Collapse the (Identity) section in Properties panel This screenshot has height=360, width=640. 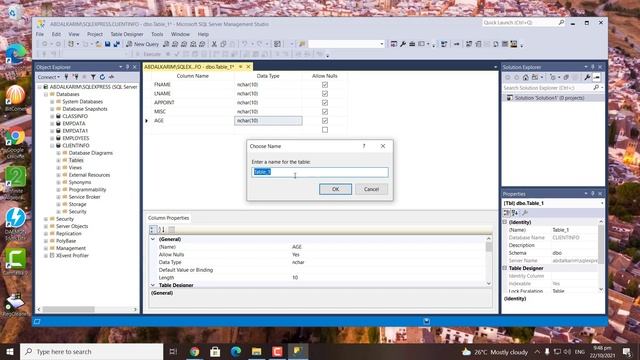[505, 222]
